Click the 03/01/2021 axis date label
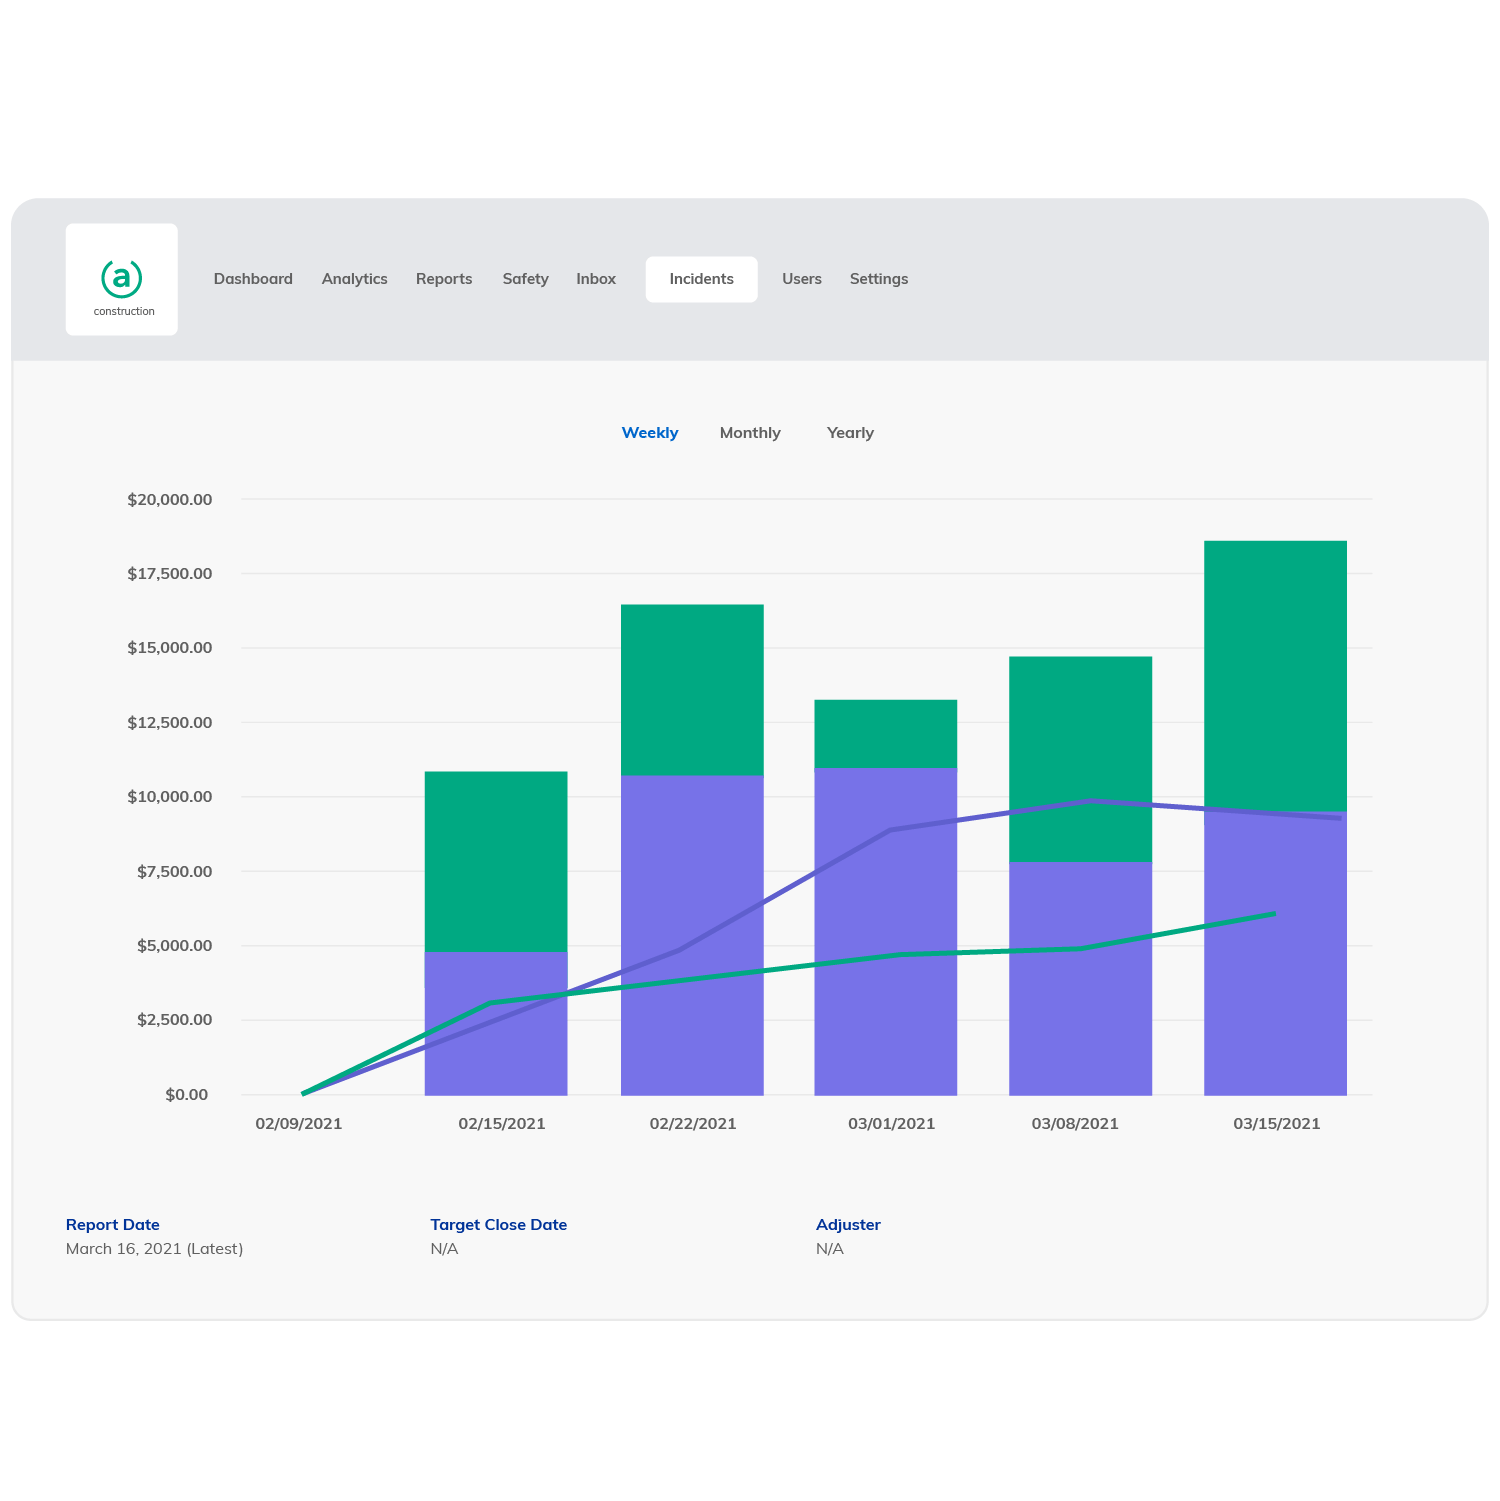This screenshot has width=1500, height=1501. coord(892,1124)
